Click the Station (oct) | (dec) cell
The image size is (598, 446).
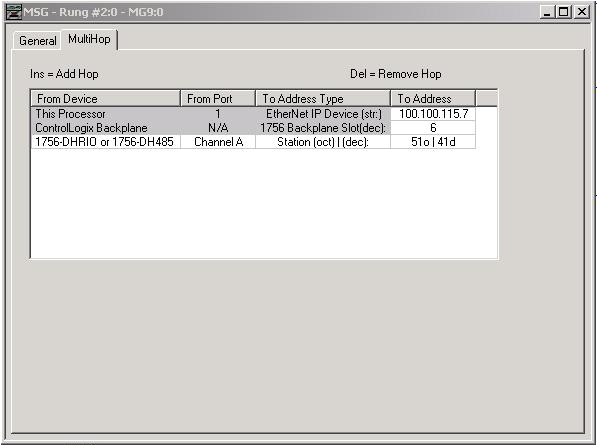(323, 142)
